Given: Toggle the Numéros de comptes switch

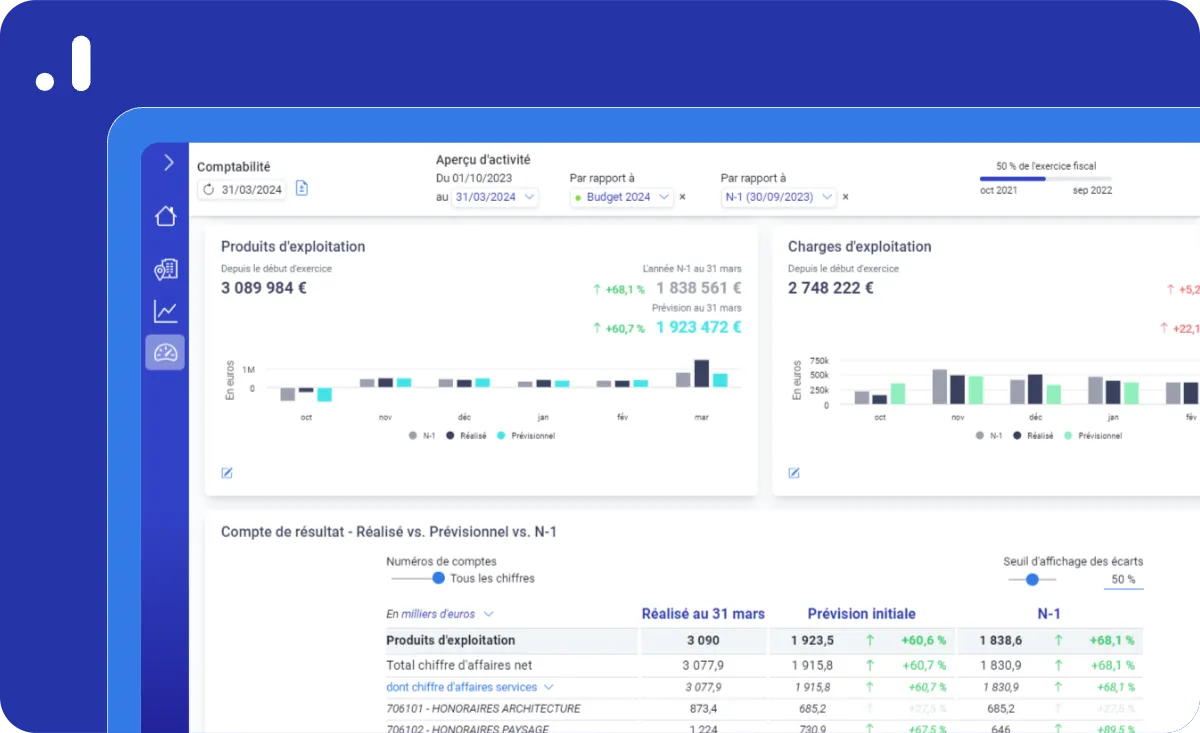Looking at the screenshot, I should point(419,578).
